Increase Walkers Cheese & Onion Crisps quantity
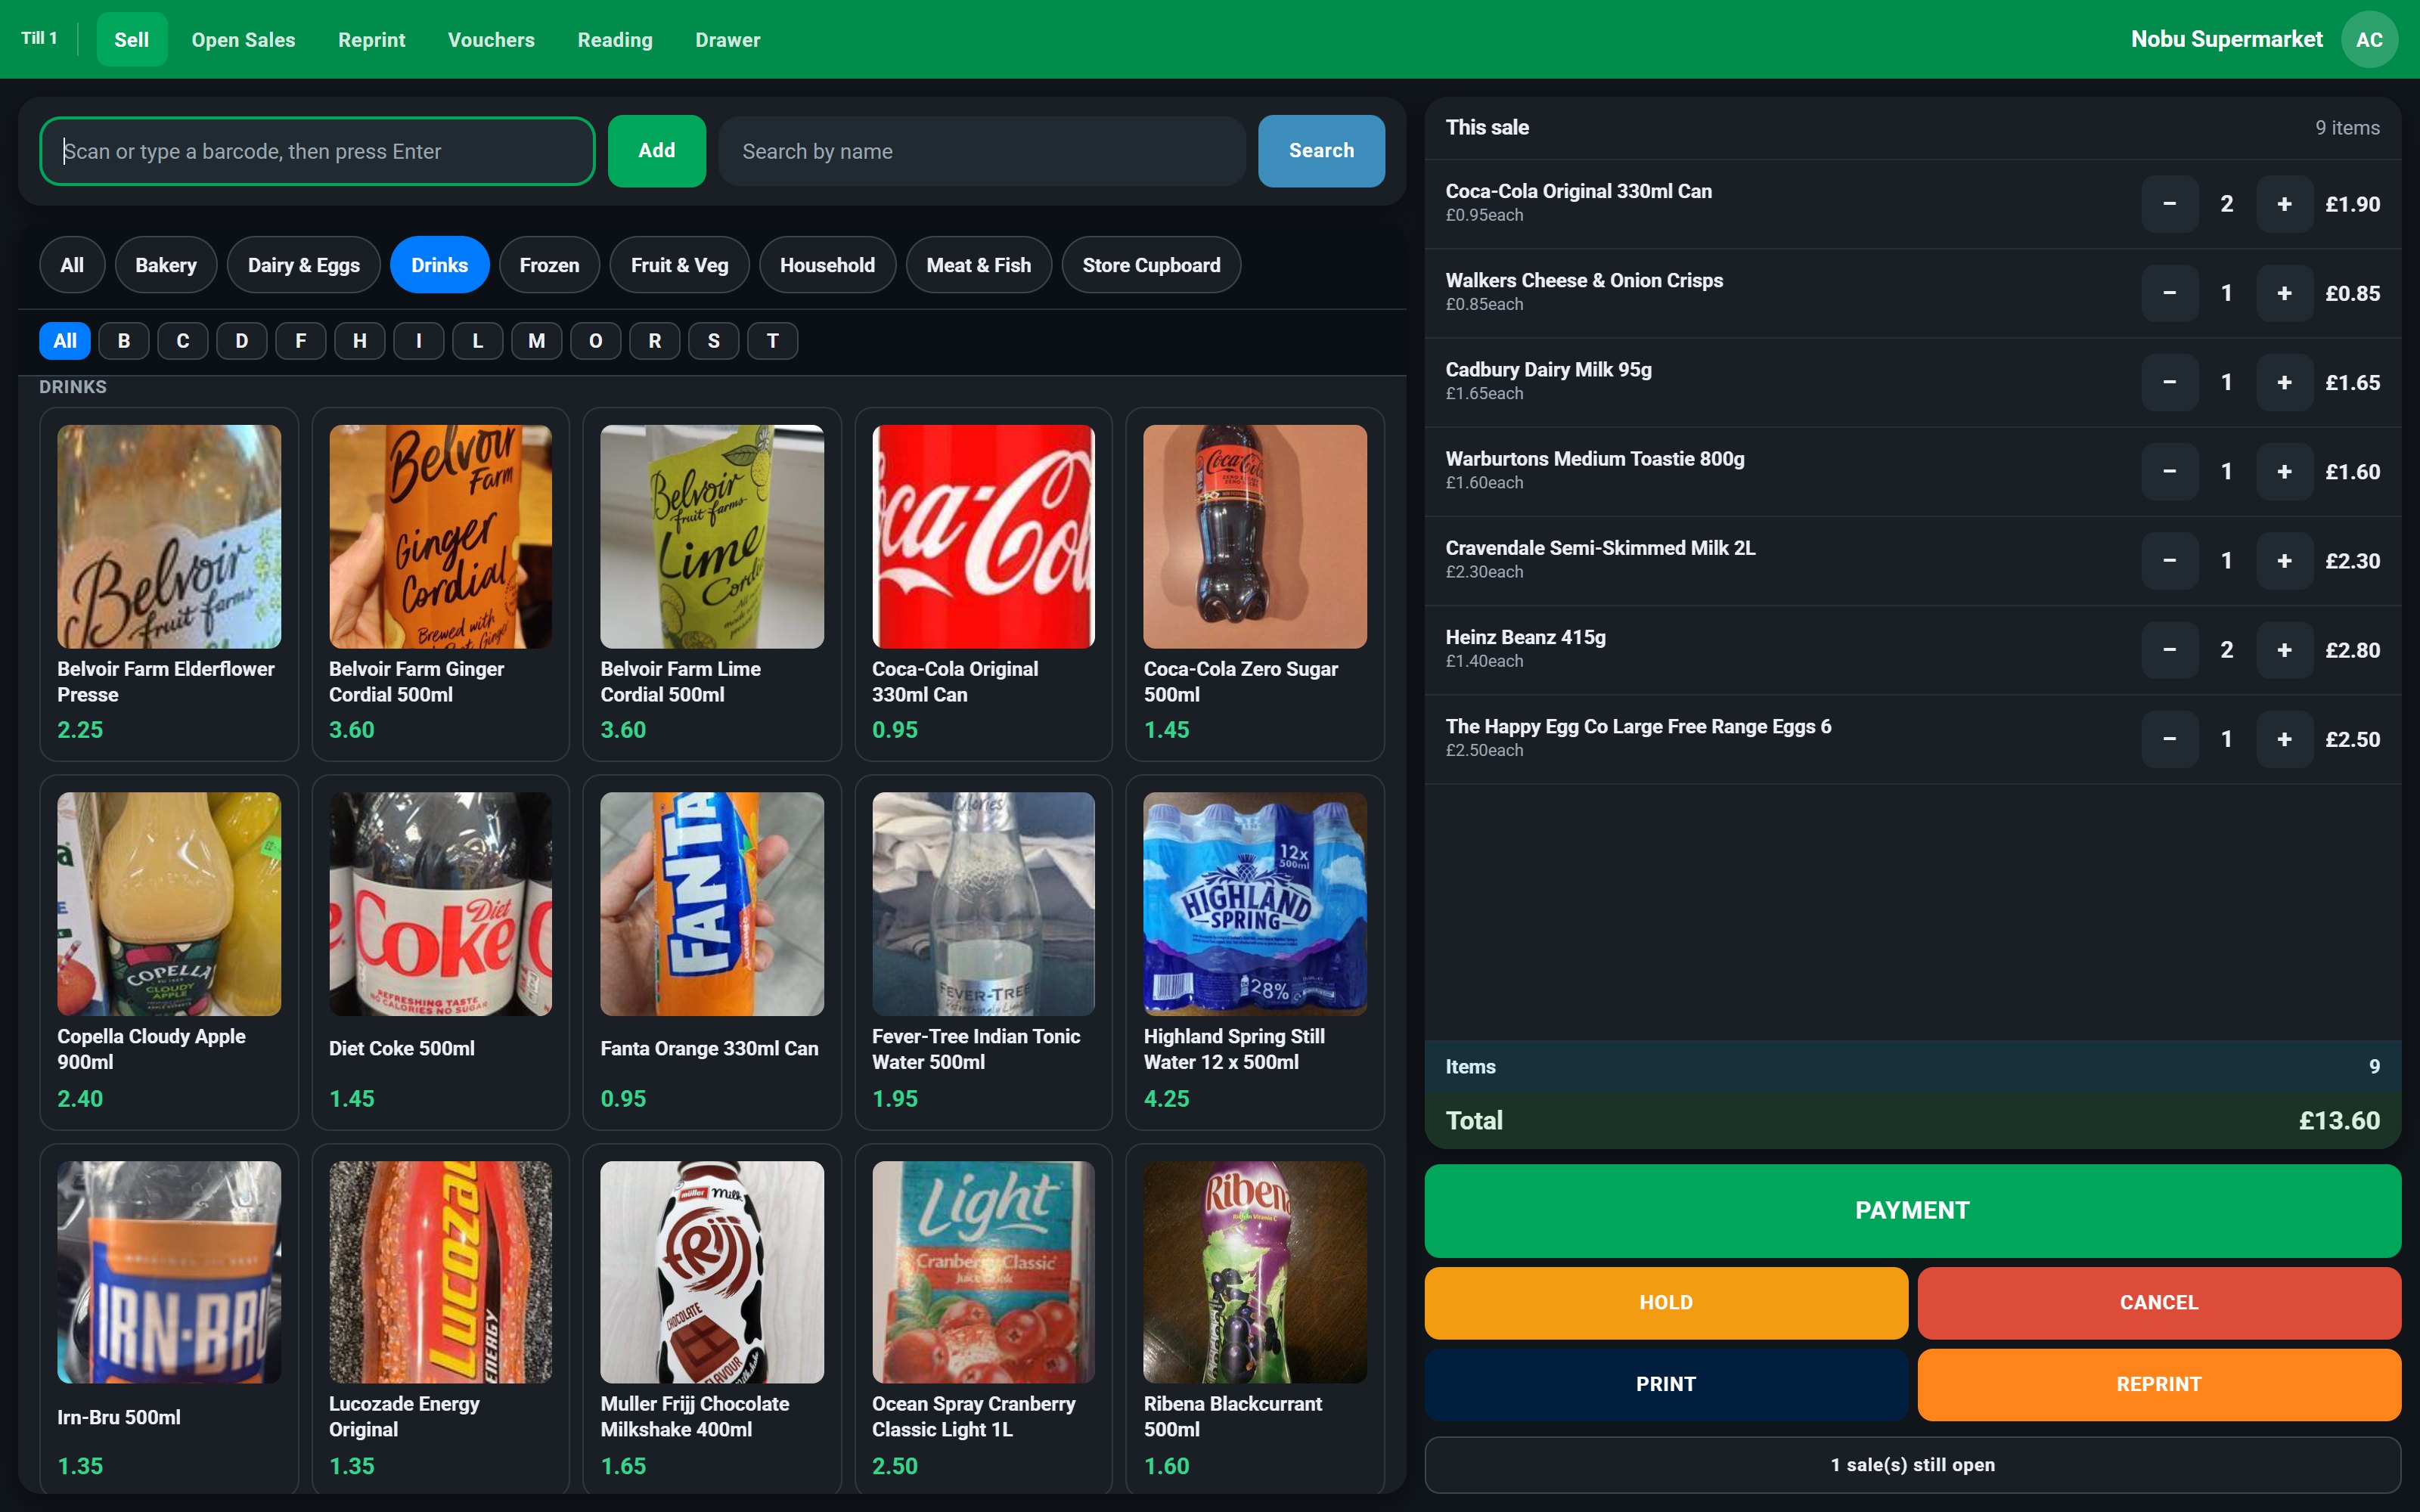 tap(2284, 293)
